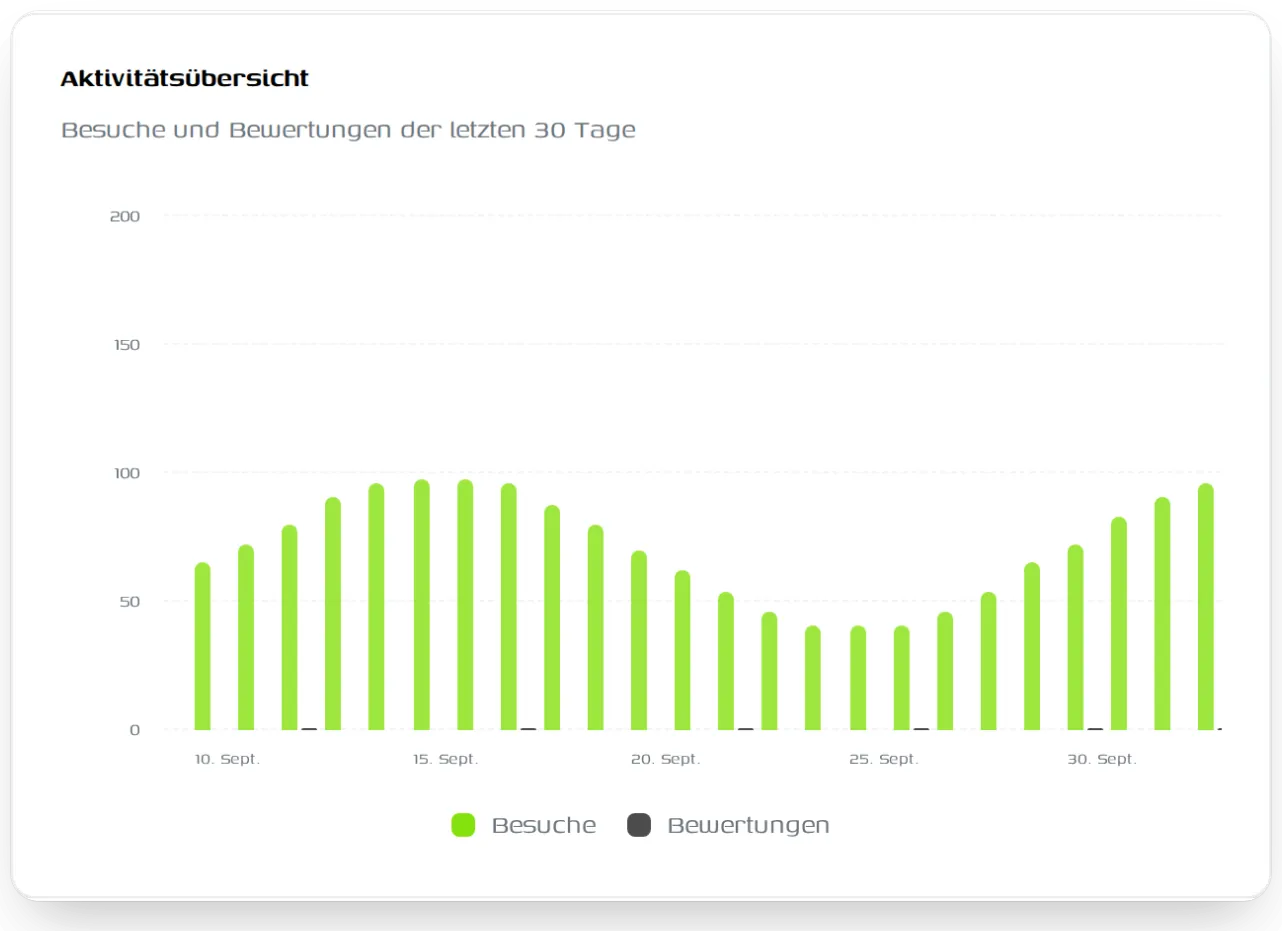Image resolution: width=1282 pixels, height=931 pixels.
Task: Select the Besuche bar for 25. Sept.
Action: tap(858, 678)
